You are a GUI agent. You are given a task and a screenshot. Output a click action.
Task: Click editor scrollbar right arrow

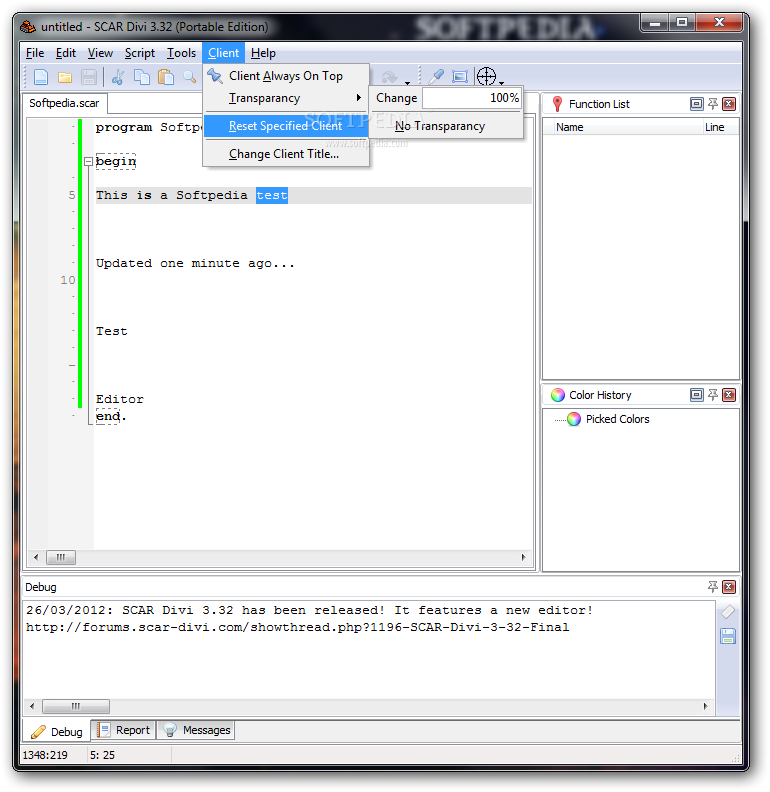523,558
